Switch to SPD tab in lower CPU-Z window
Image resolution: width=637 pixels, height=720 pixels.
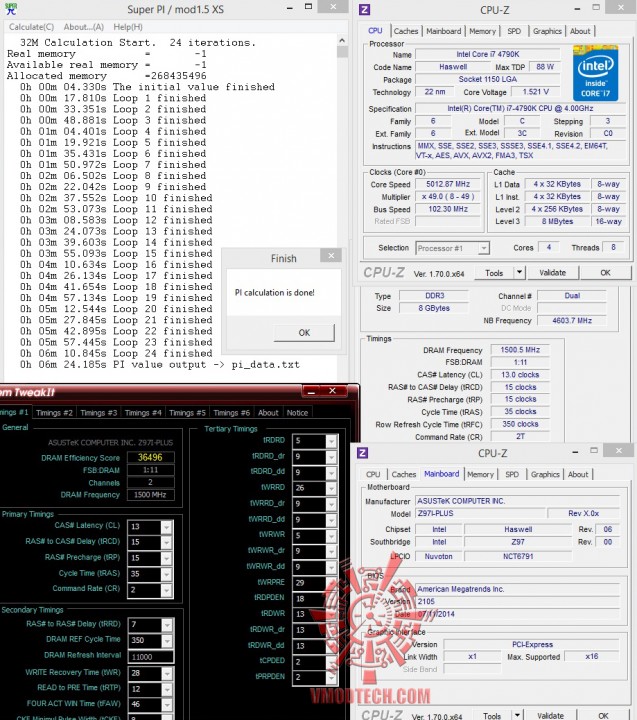512,474
